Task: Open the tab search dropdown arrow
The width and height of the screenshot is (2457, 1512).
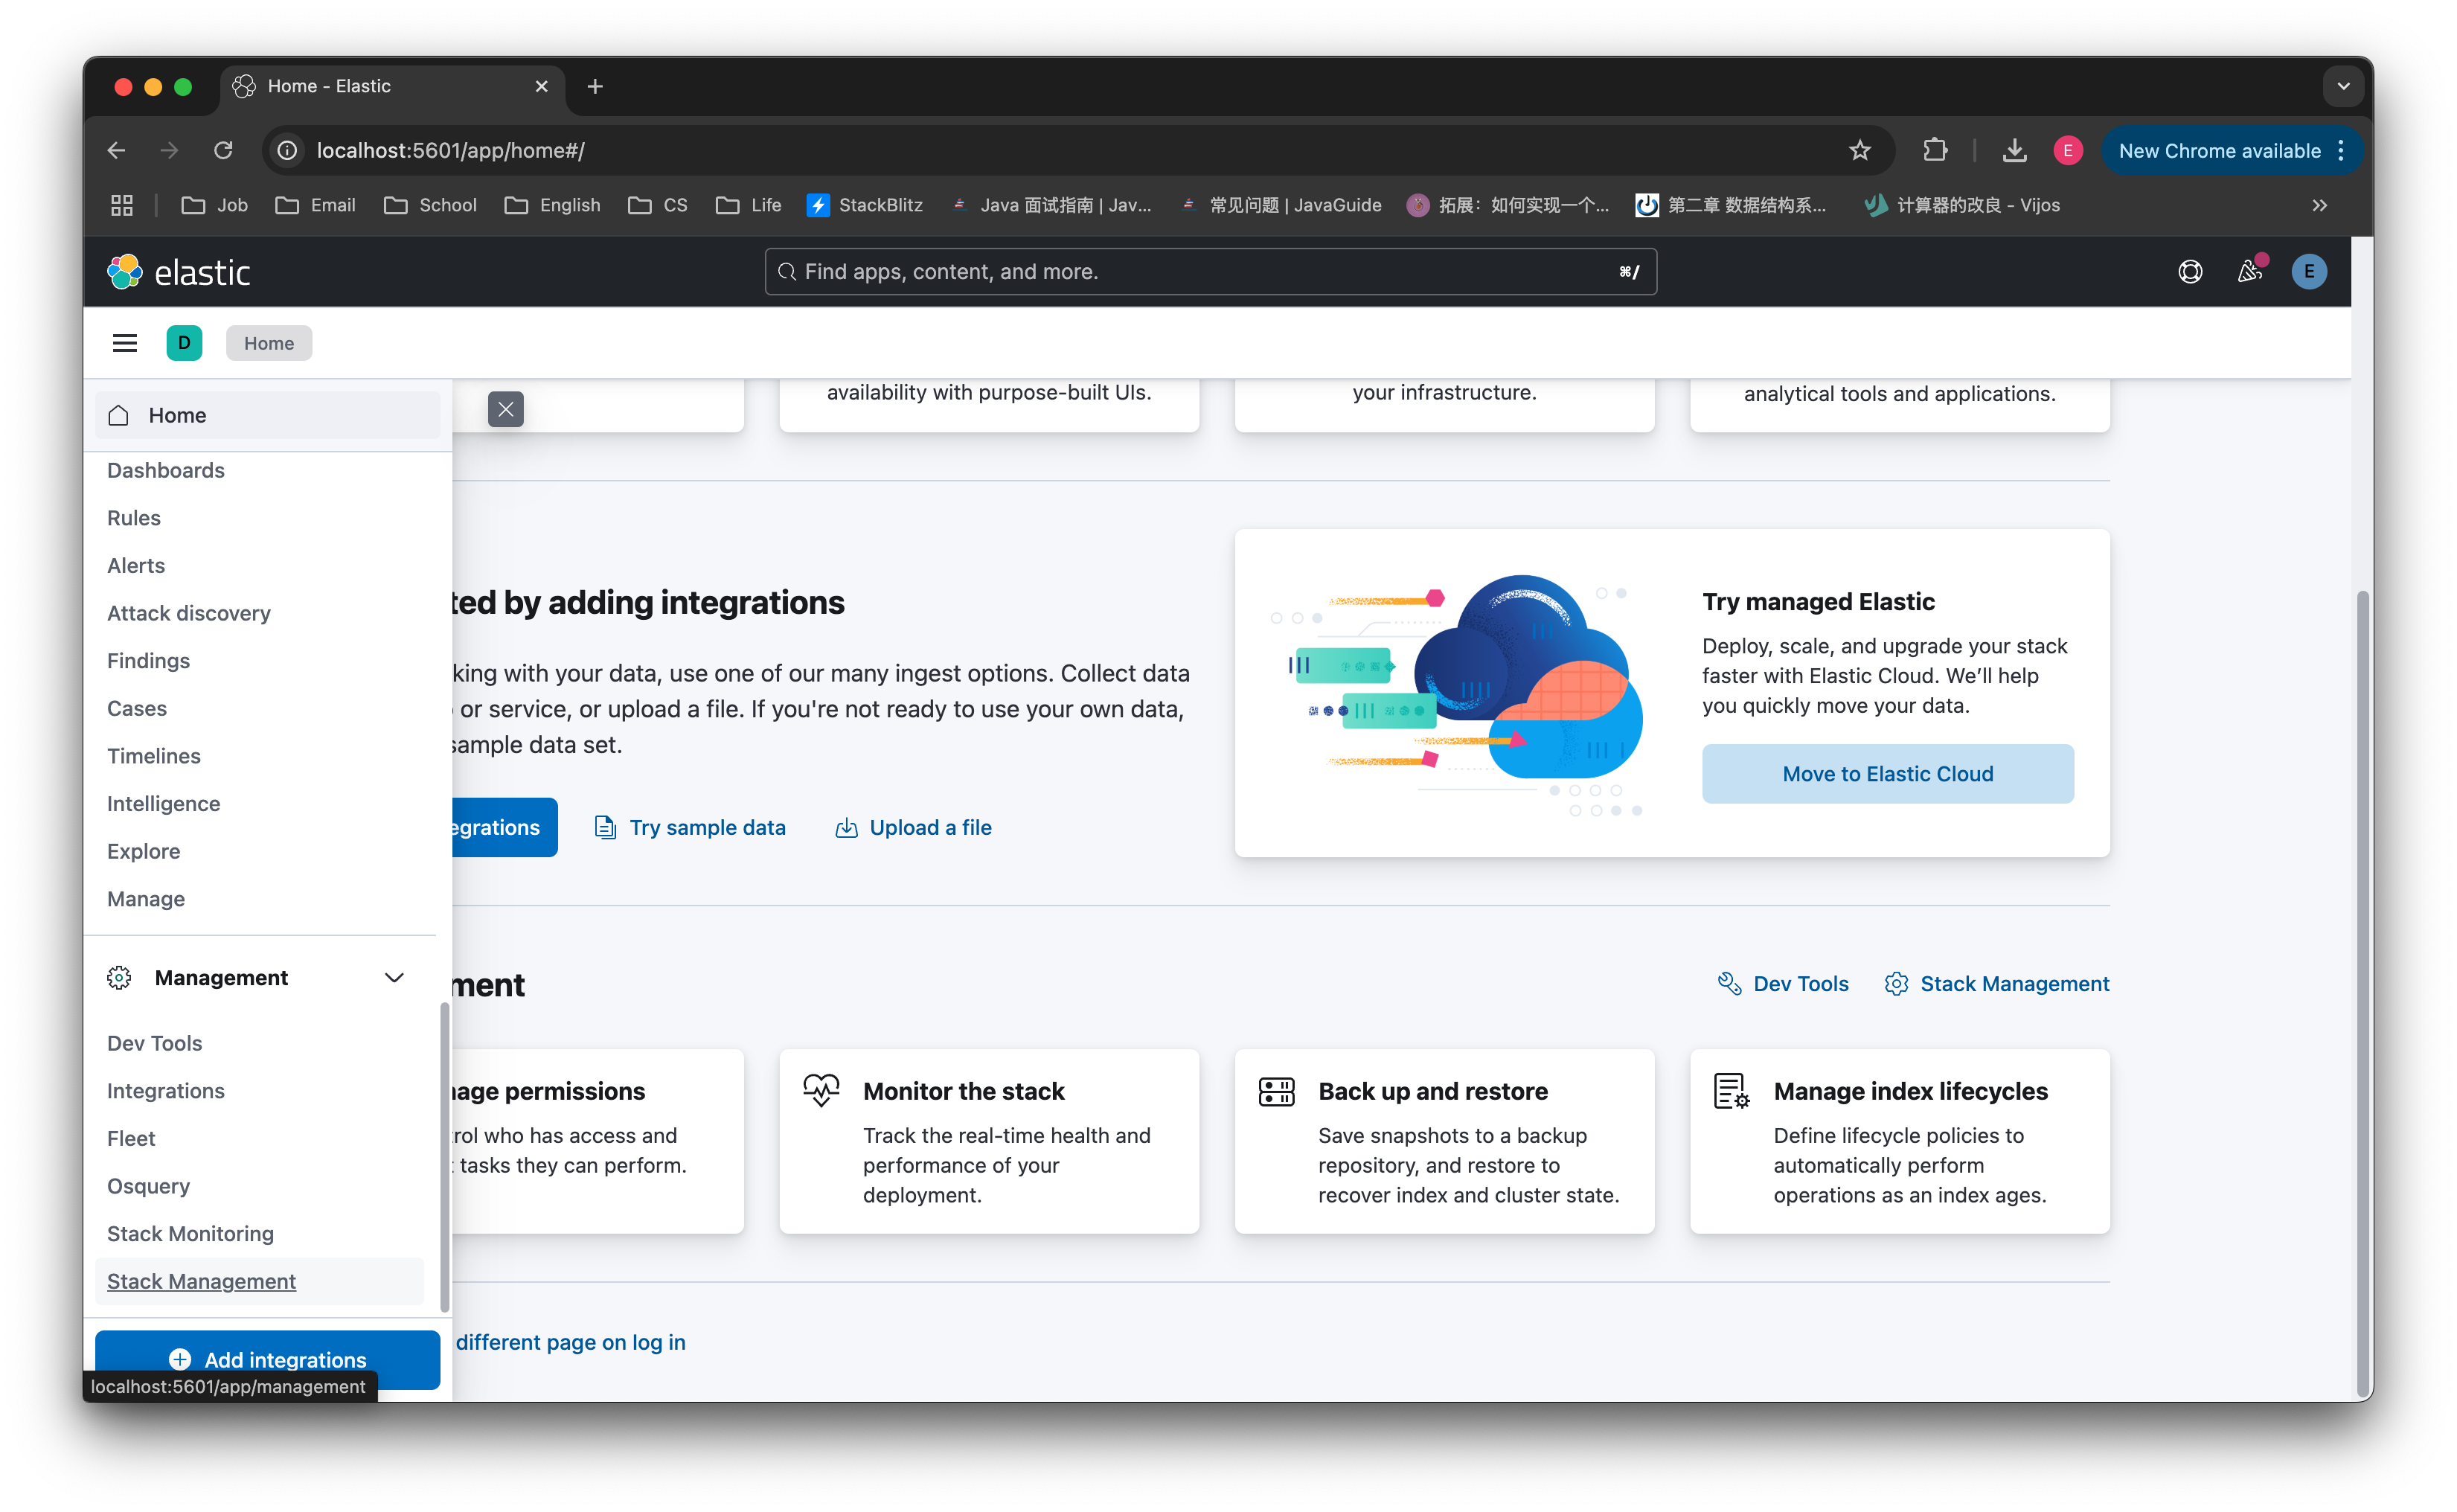Action: [2343, 86]
